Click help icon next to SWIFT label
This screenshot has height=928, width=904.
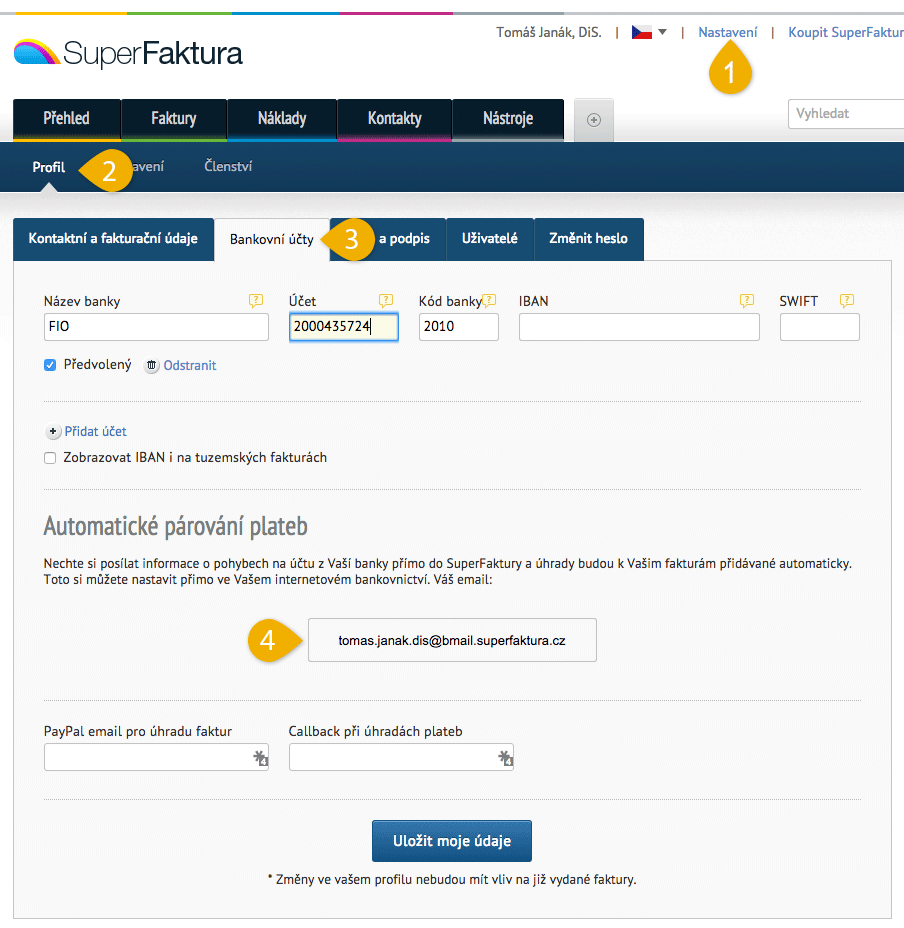coord(847,301)
